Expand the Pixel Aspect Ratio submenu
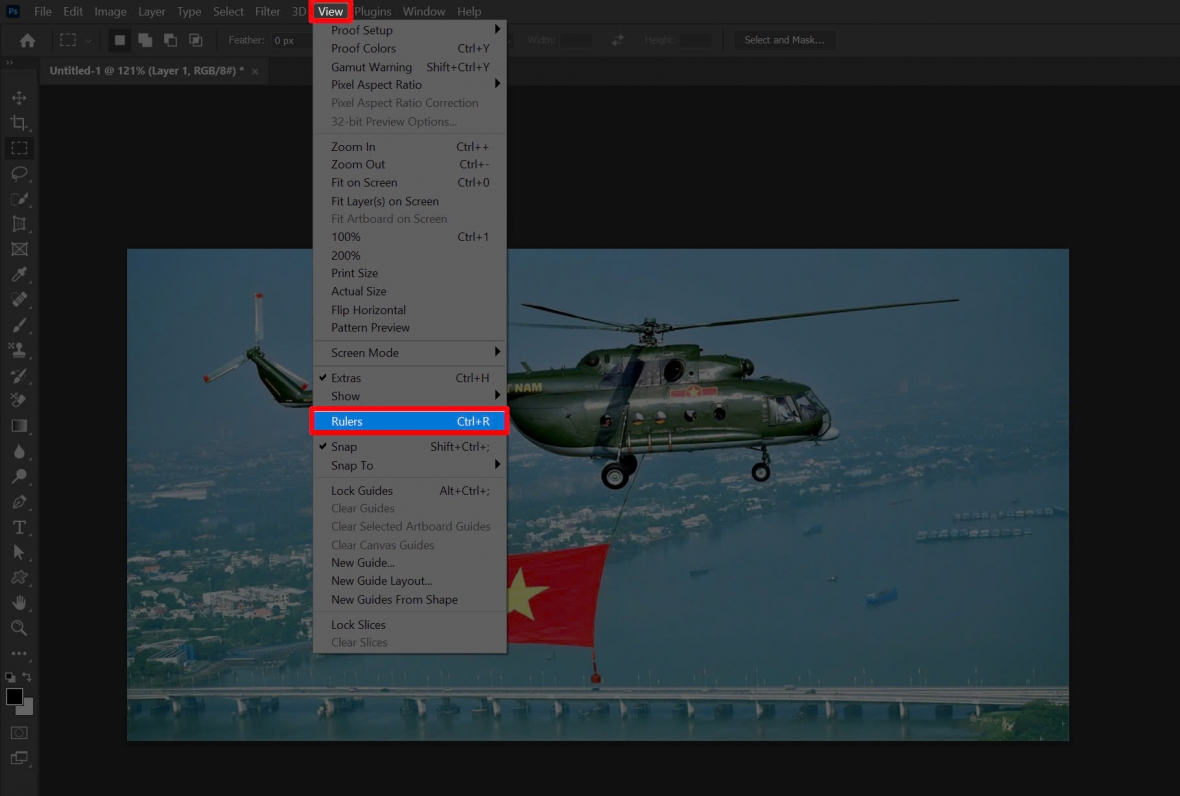Viewport: 1180px width, 796px height. point(409,85)
